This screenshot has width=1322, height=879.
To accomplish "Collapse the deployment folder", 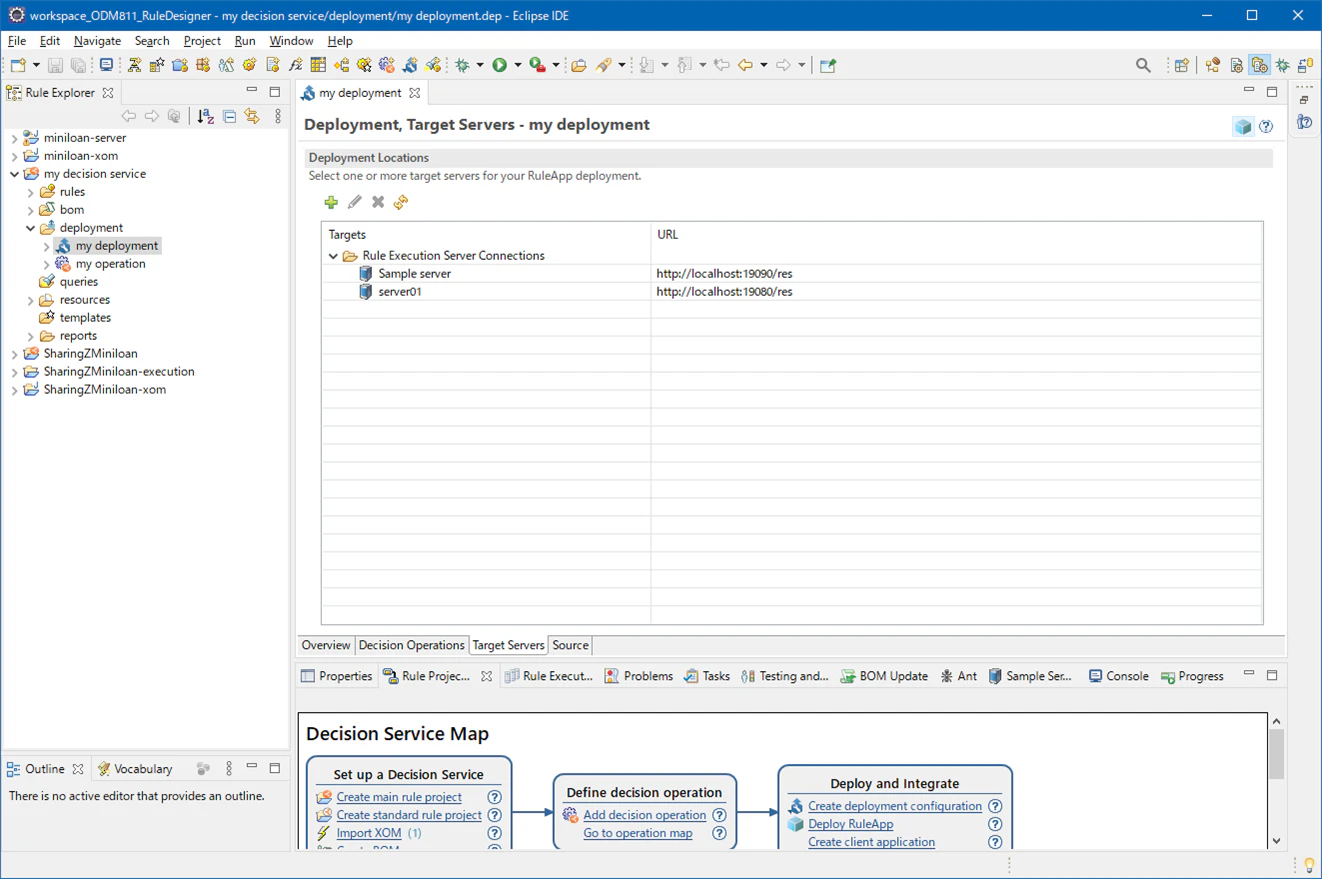I will tap(30, 228).
